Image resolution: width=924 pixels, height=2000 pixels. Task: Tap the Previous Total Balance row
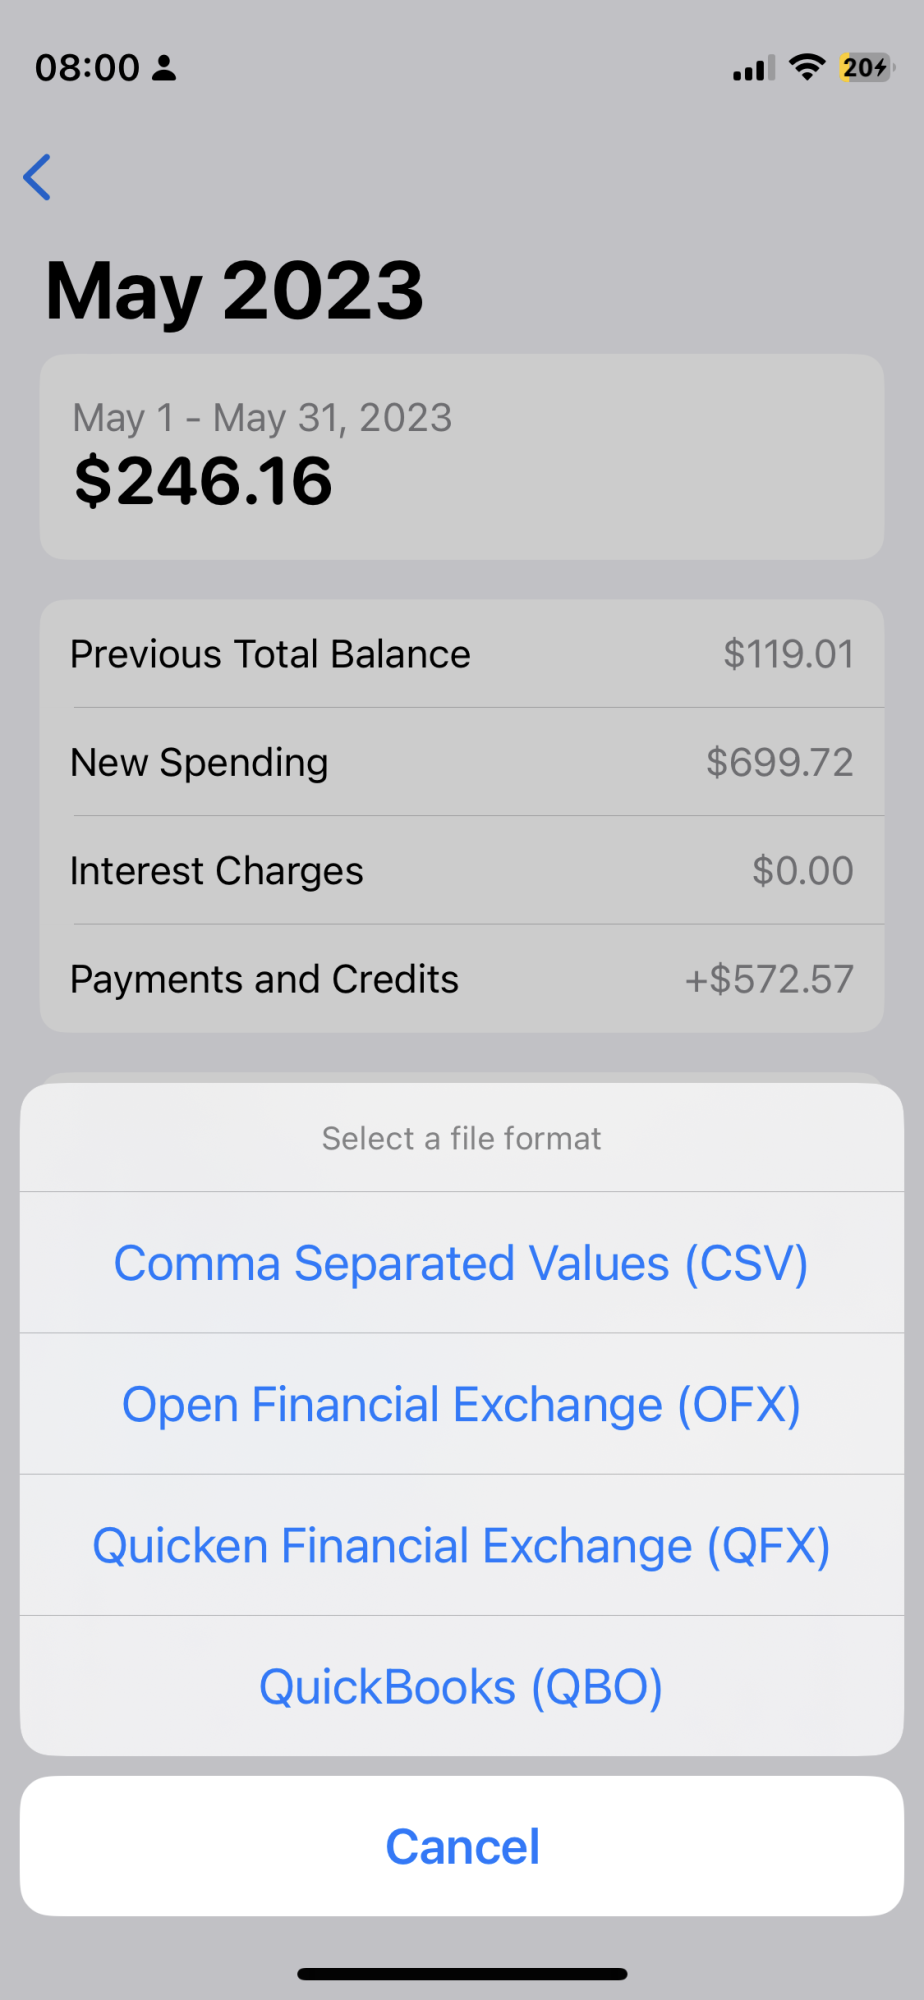point(462,654)
